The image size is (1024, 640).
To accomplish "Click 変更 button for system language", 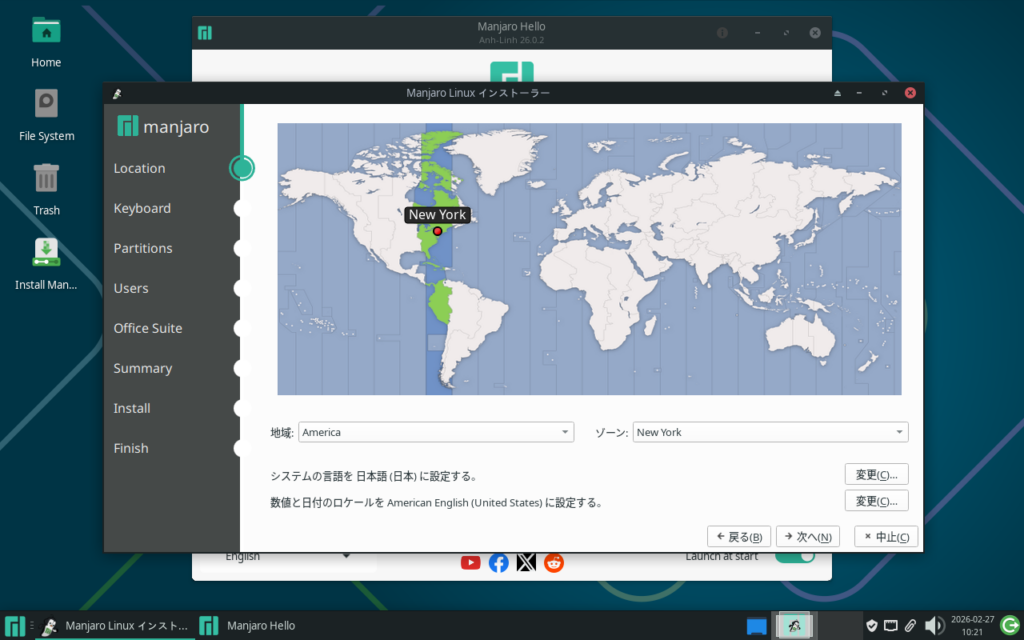I will point(876,474).
